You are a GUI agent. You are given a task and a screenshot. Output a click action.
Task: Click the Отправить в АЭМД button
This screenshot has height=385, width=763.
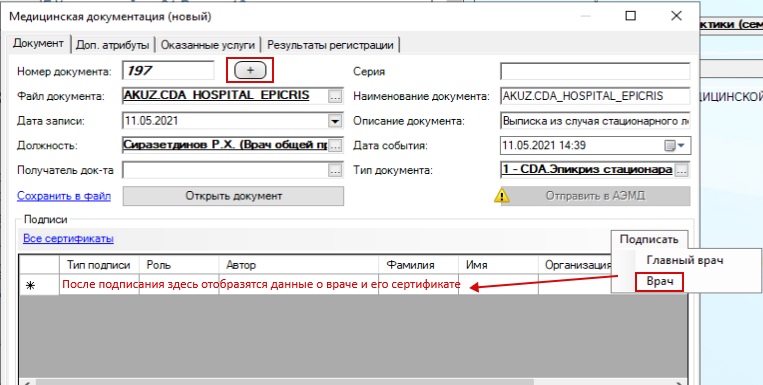(x=595, y=196)
